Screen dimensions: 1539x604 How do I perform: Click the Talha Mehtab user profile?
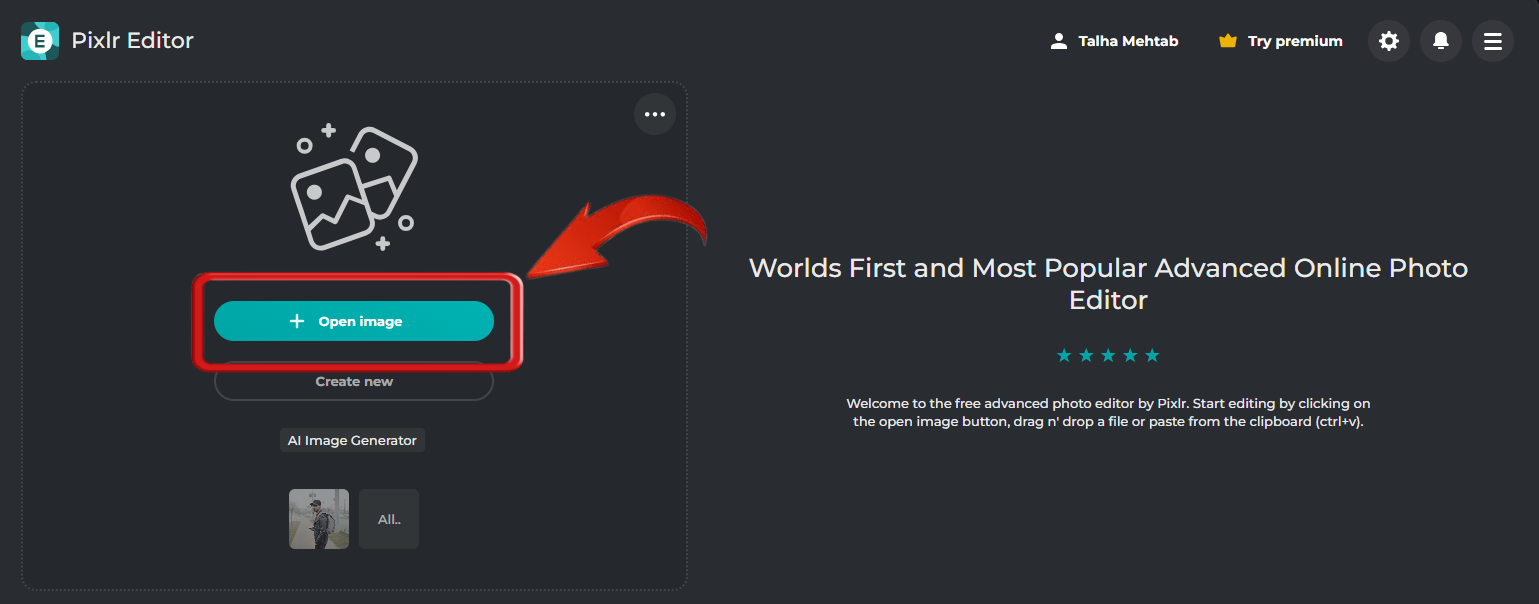click(1114, 41)
